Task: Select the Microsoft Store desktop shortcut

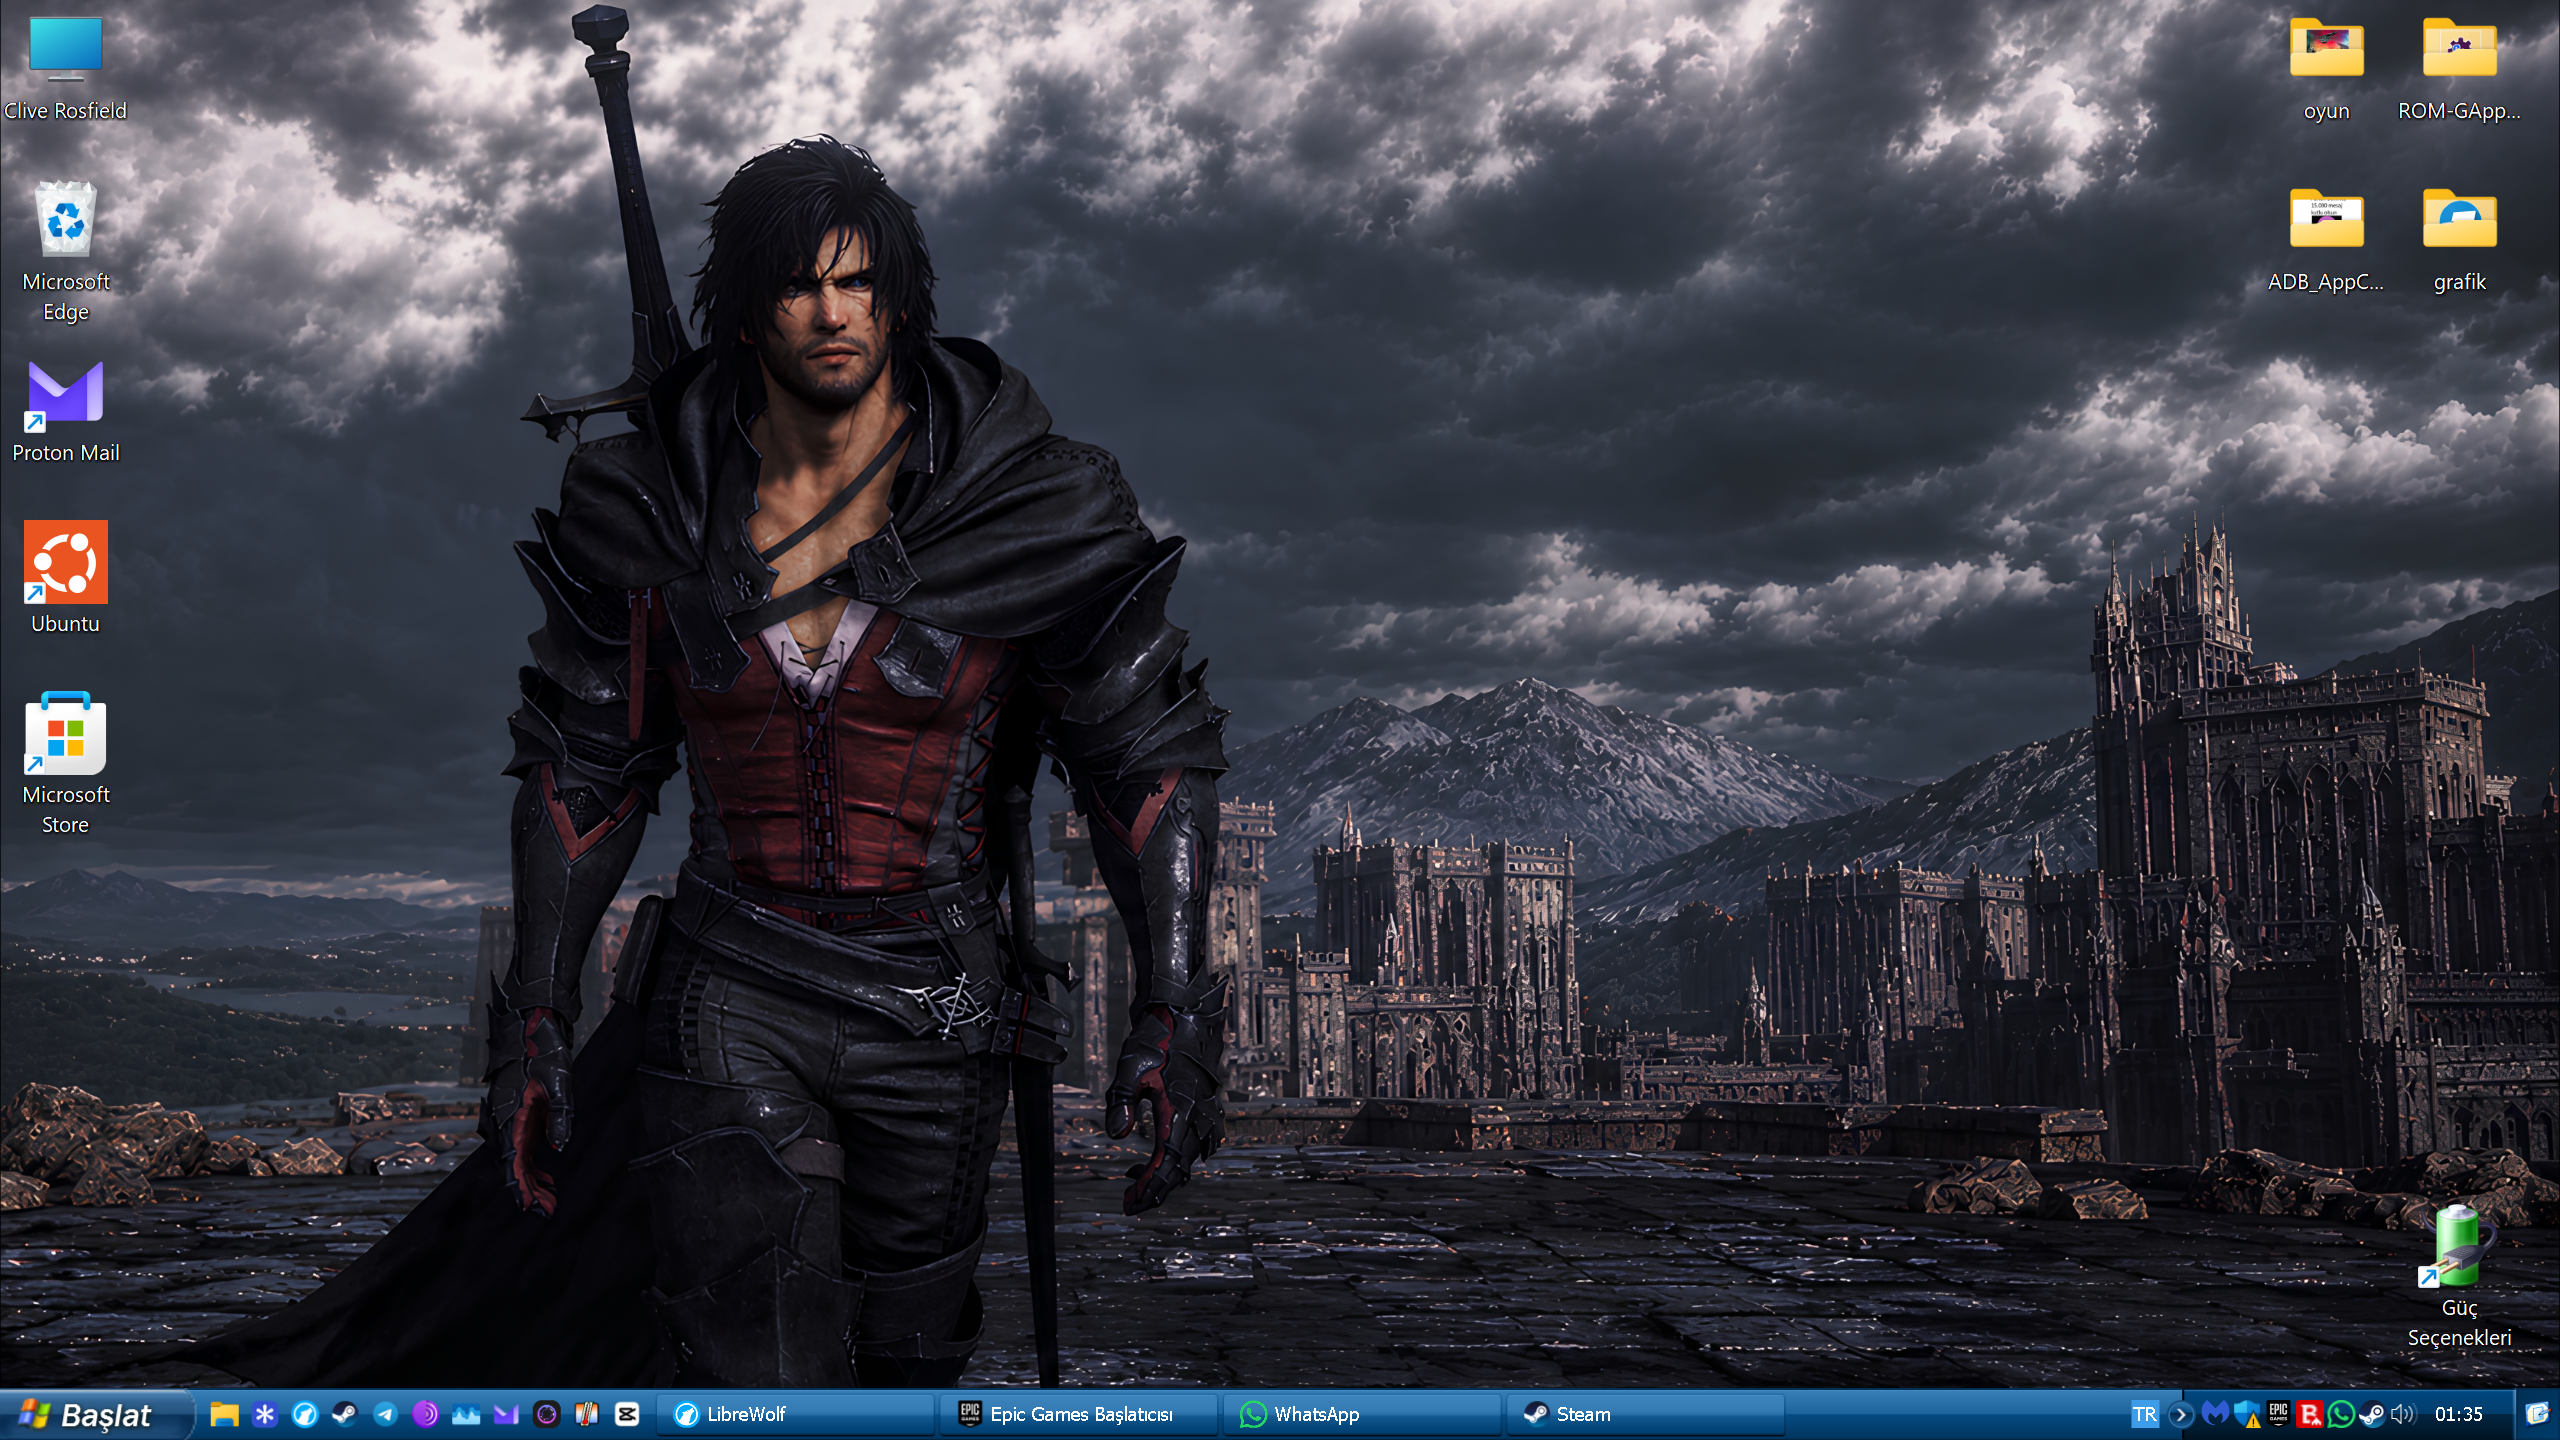Action: point(66,764)
